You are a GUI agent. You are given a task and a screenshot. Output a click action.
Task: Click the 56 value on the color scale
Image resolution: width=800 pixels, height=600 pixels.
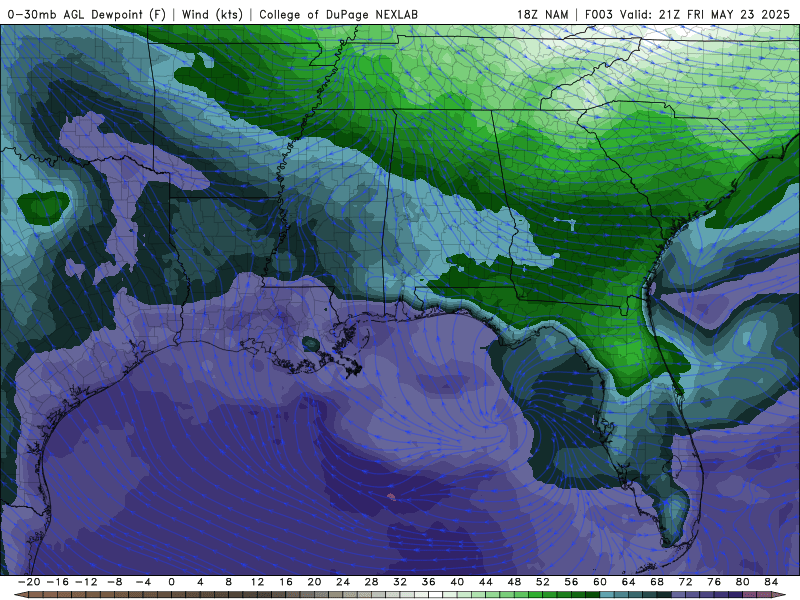571,582
